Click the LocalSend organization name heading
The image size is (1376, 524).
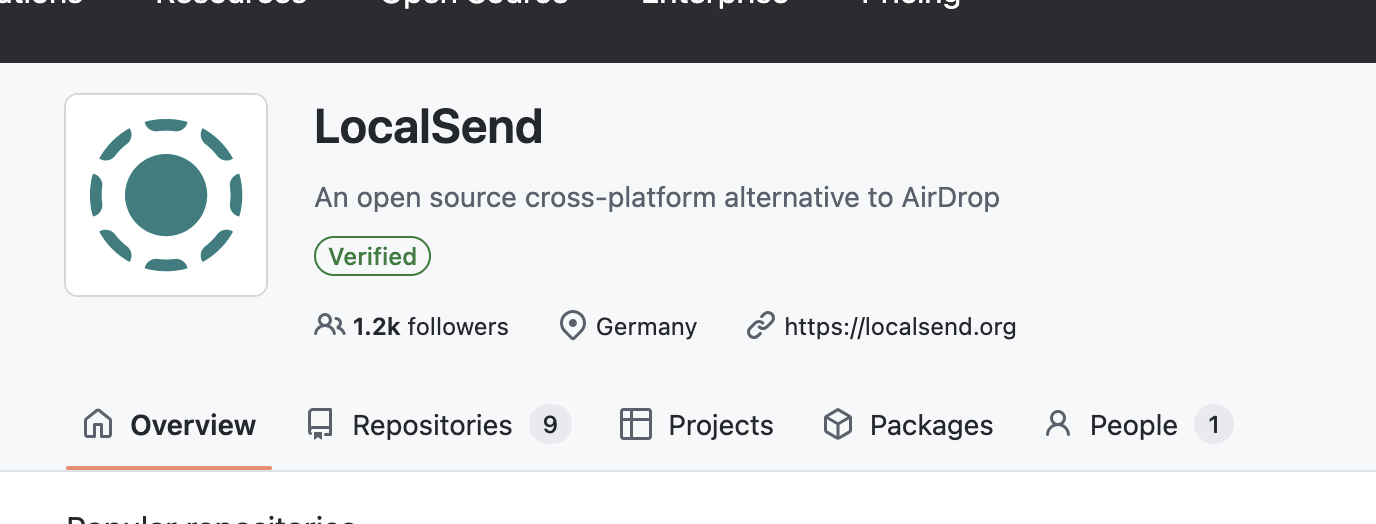coord(428,127)
